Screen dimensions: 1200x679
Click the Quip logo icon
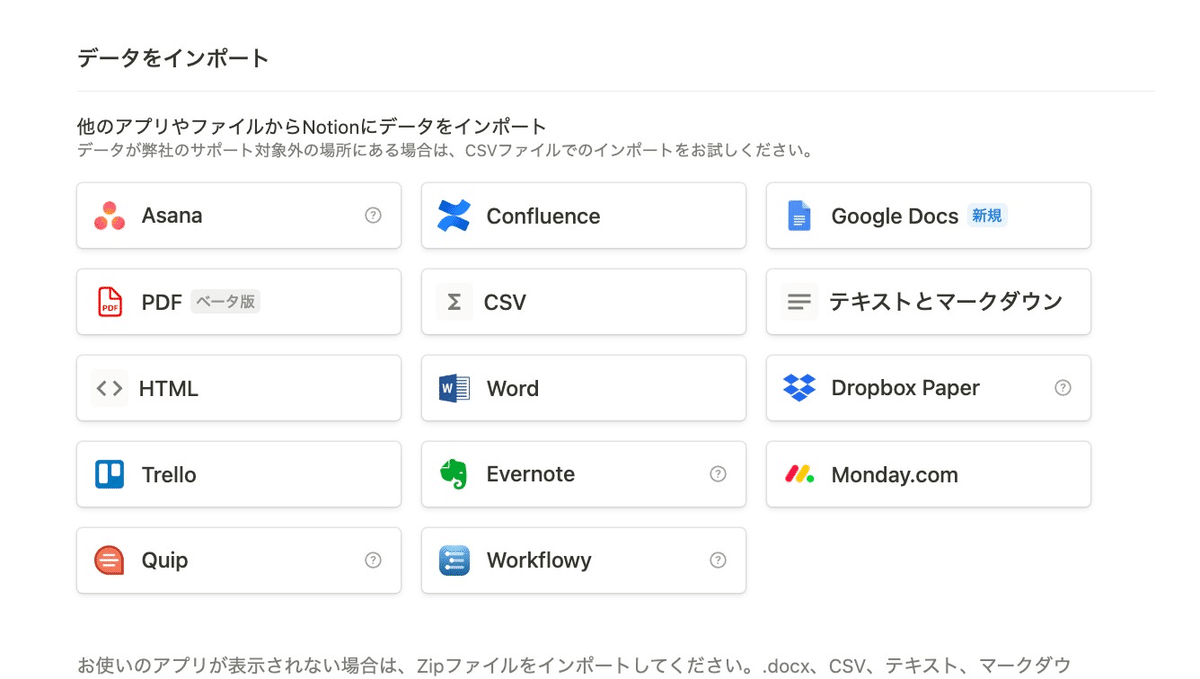[x=109, y=560]
